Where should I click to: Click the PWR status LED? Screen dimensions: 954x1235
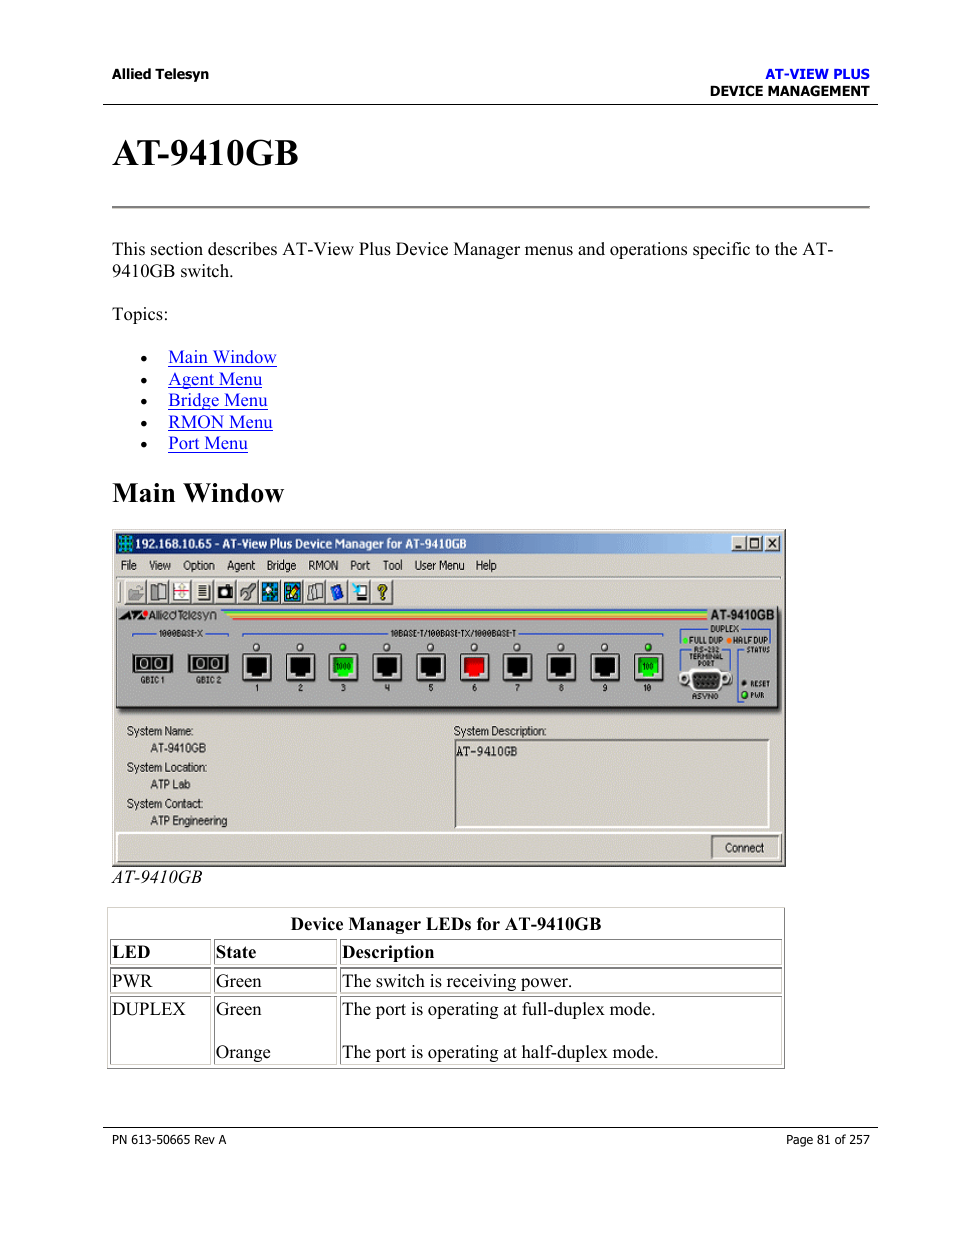[x=745, y=695]
